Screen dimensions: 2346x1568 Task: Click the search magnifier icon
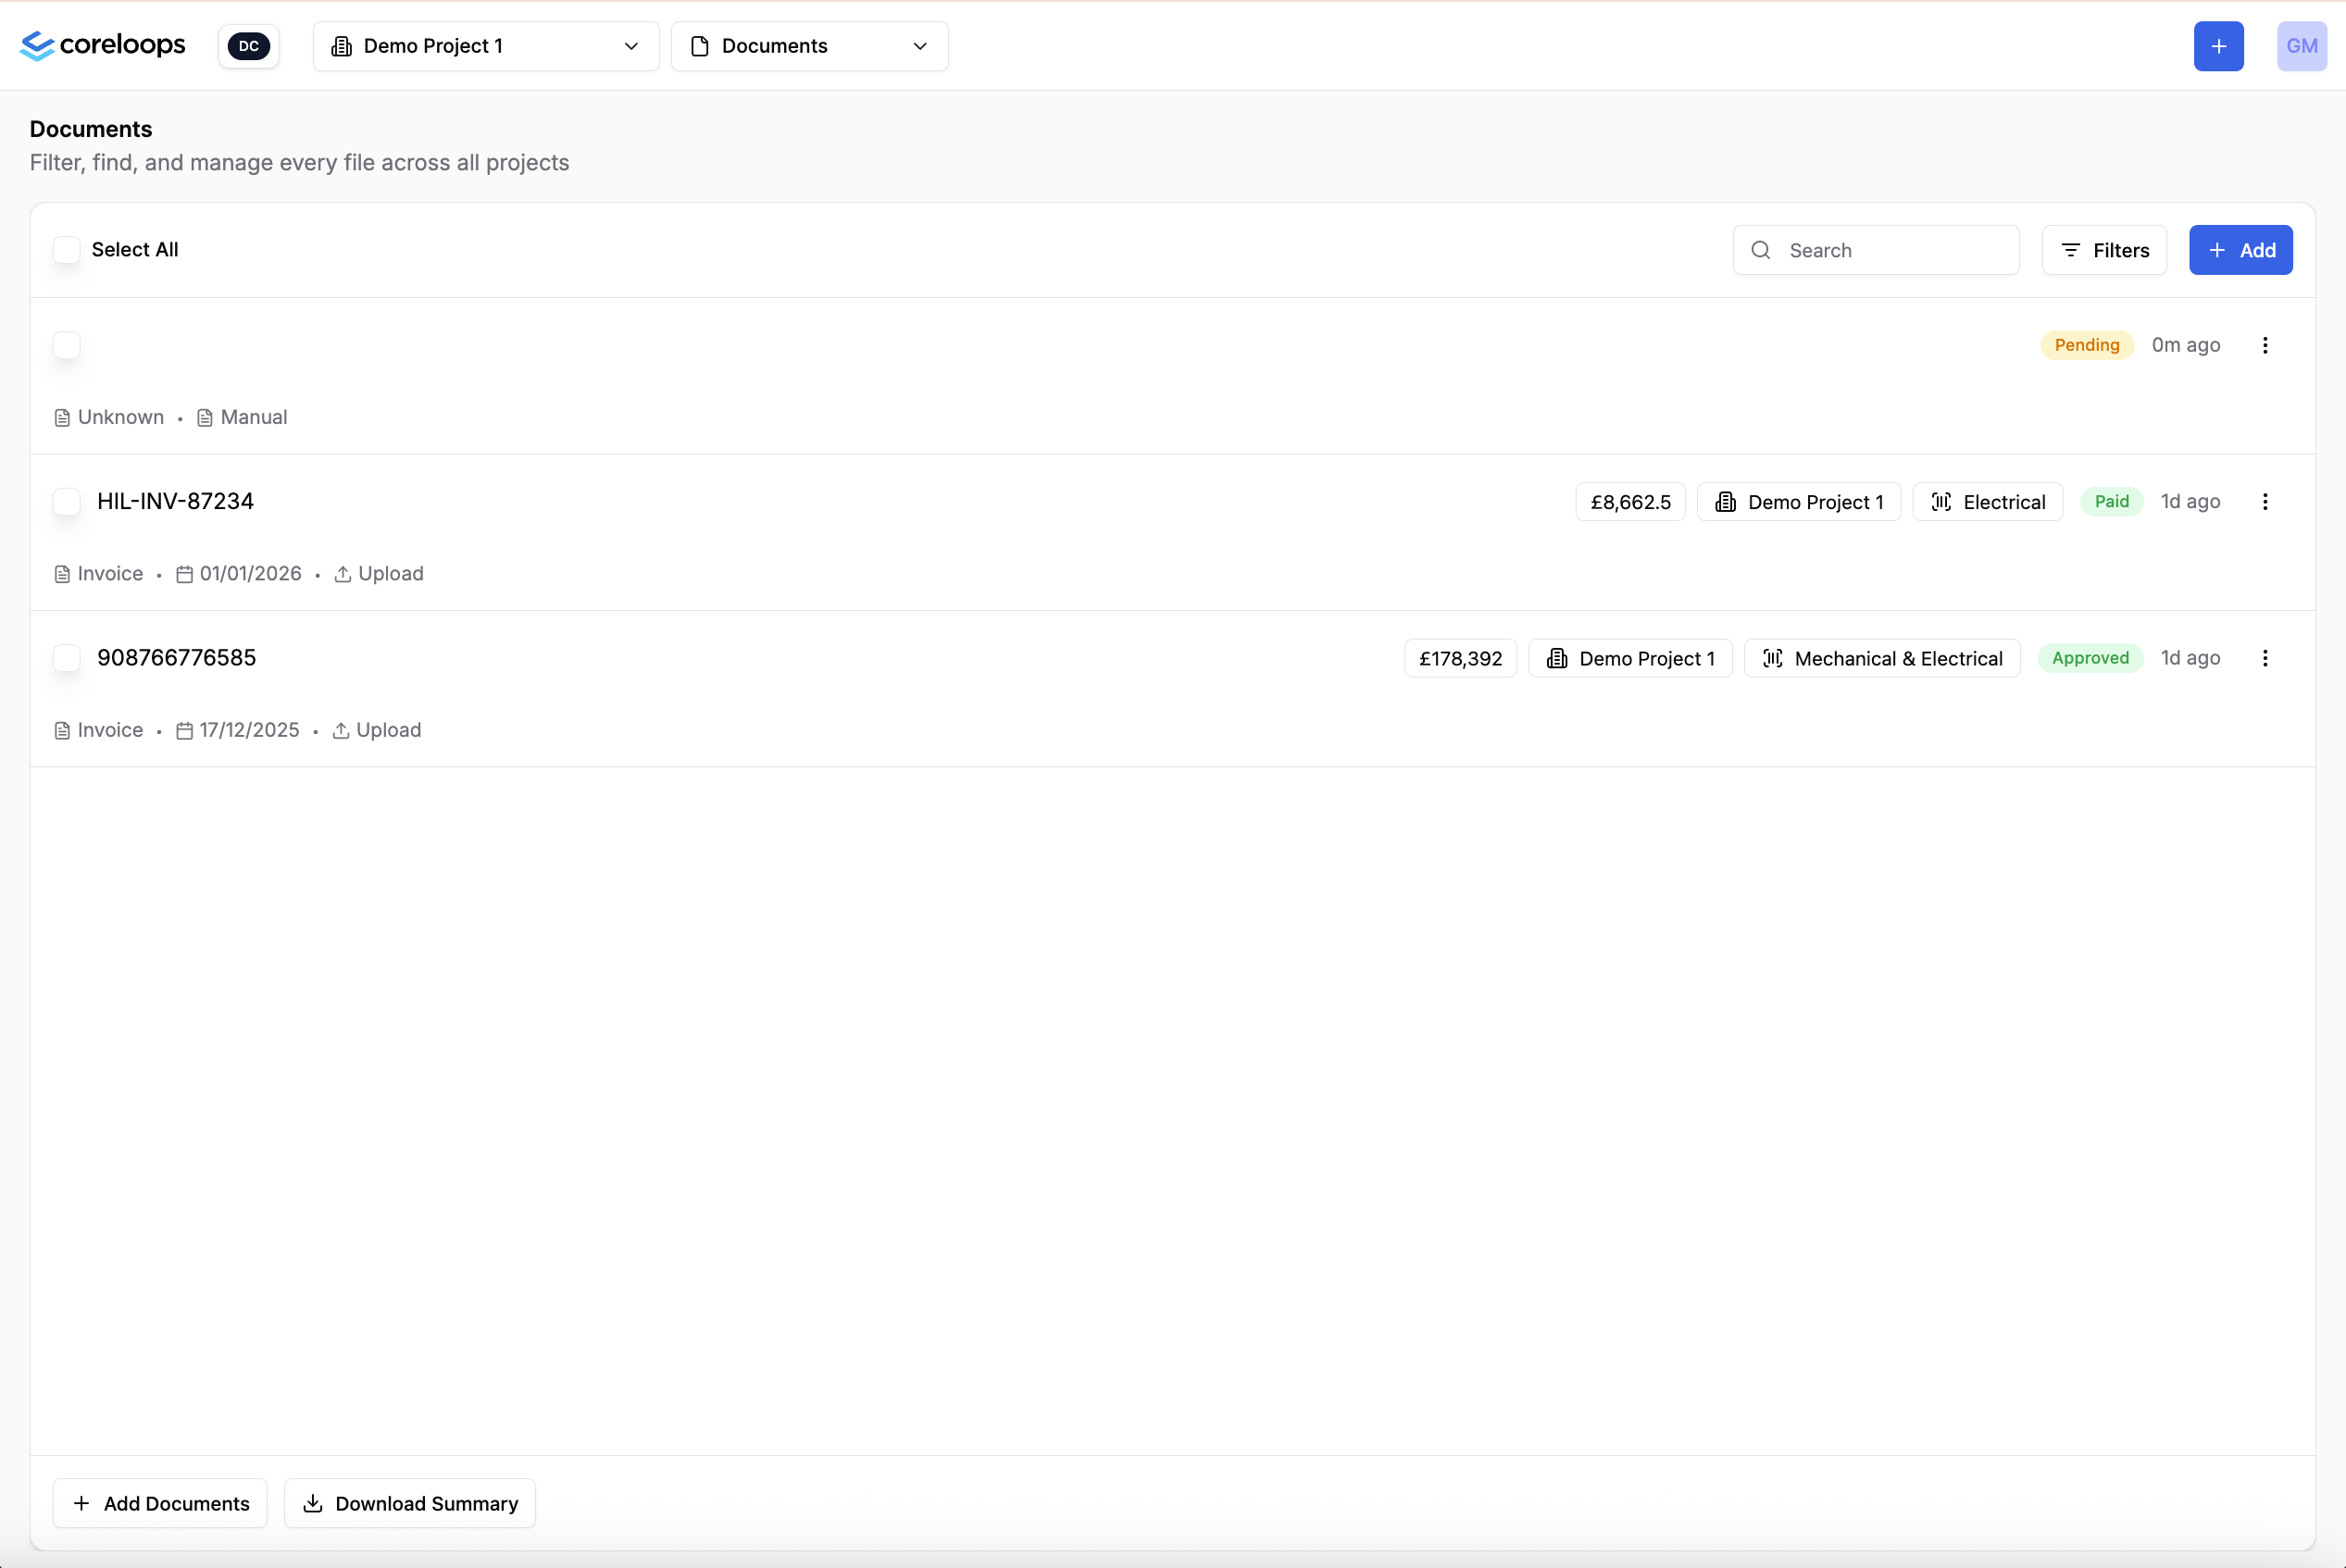(1761, 250)
